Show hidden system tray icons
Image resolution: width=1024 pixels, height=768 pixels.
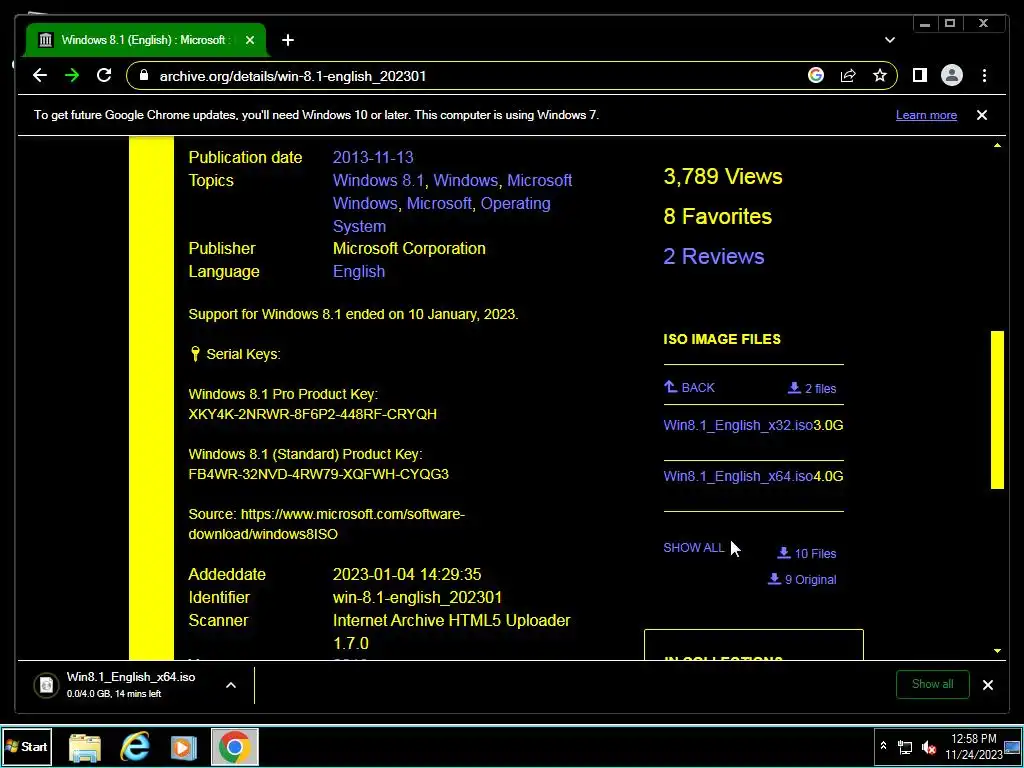point(883,746)
